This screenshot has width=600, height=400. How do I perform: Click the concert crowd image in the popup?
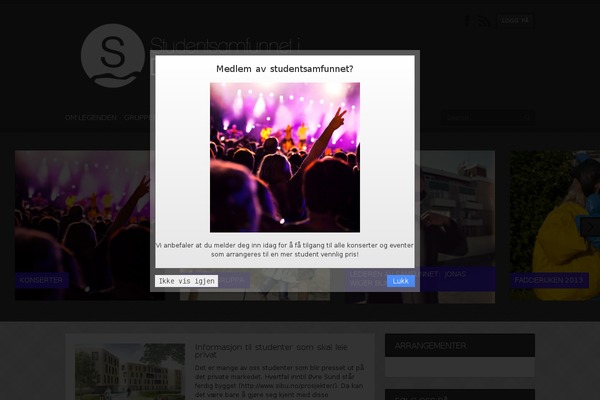pyautogui.click(x=285, y=157)
